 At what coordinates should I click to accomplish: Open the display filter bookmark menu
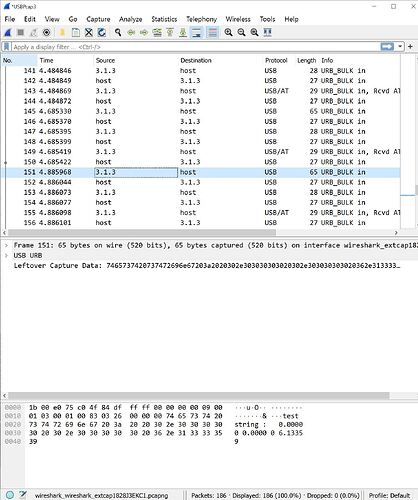tap(6, 47)
